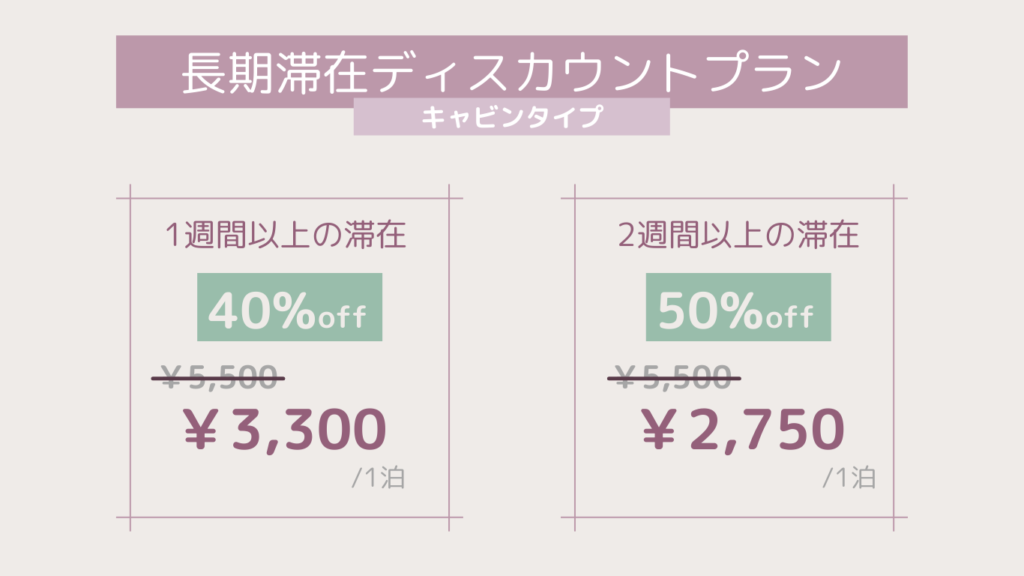
Task: Click the percent sign in 50% badge
Action: pos(742,311)
